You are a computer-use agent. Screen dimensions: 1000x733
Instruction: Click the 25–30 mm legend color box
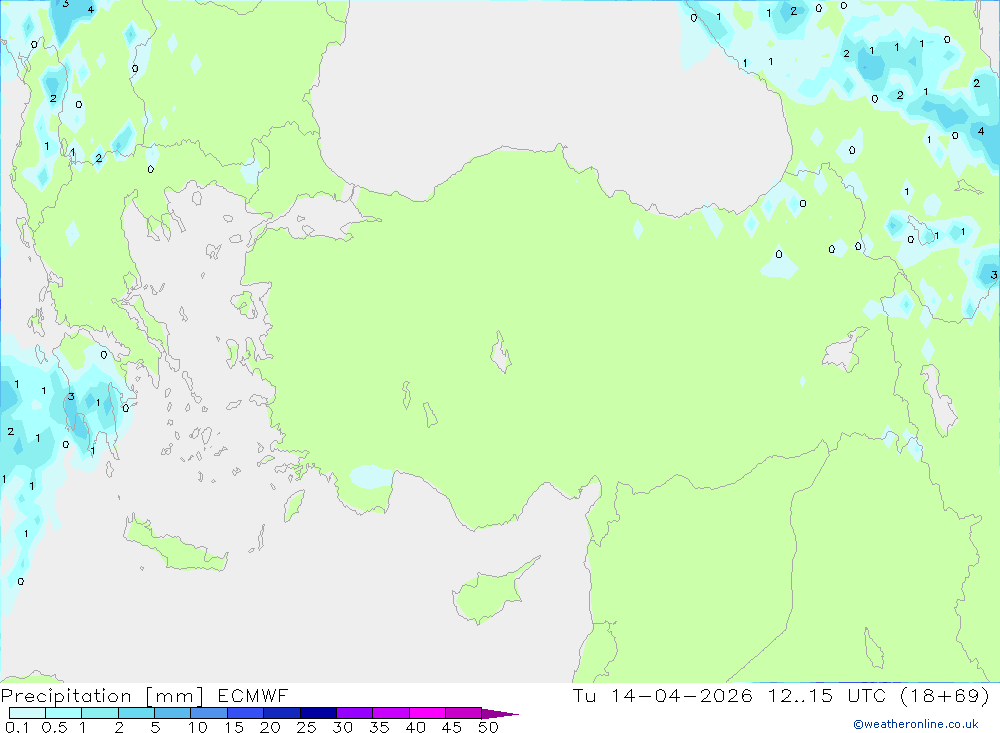pos(318,713)
